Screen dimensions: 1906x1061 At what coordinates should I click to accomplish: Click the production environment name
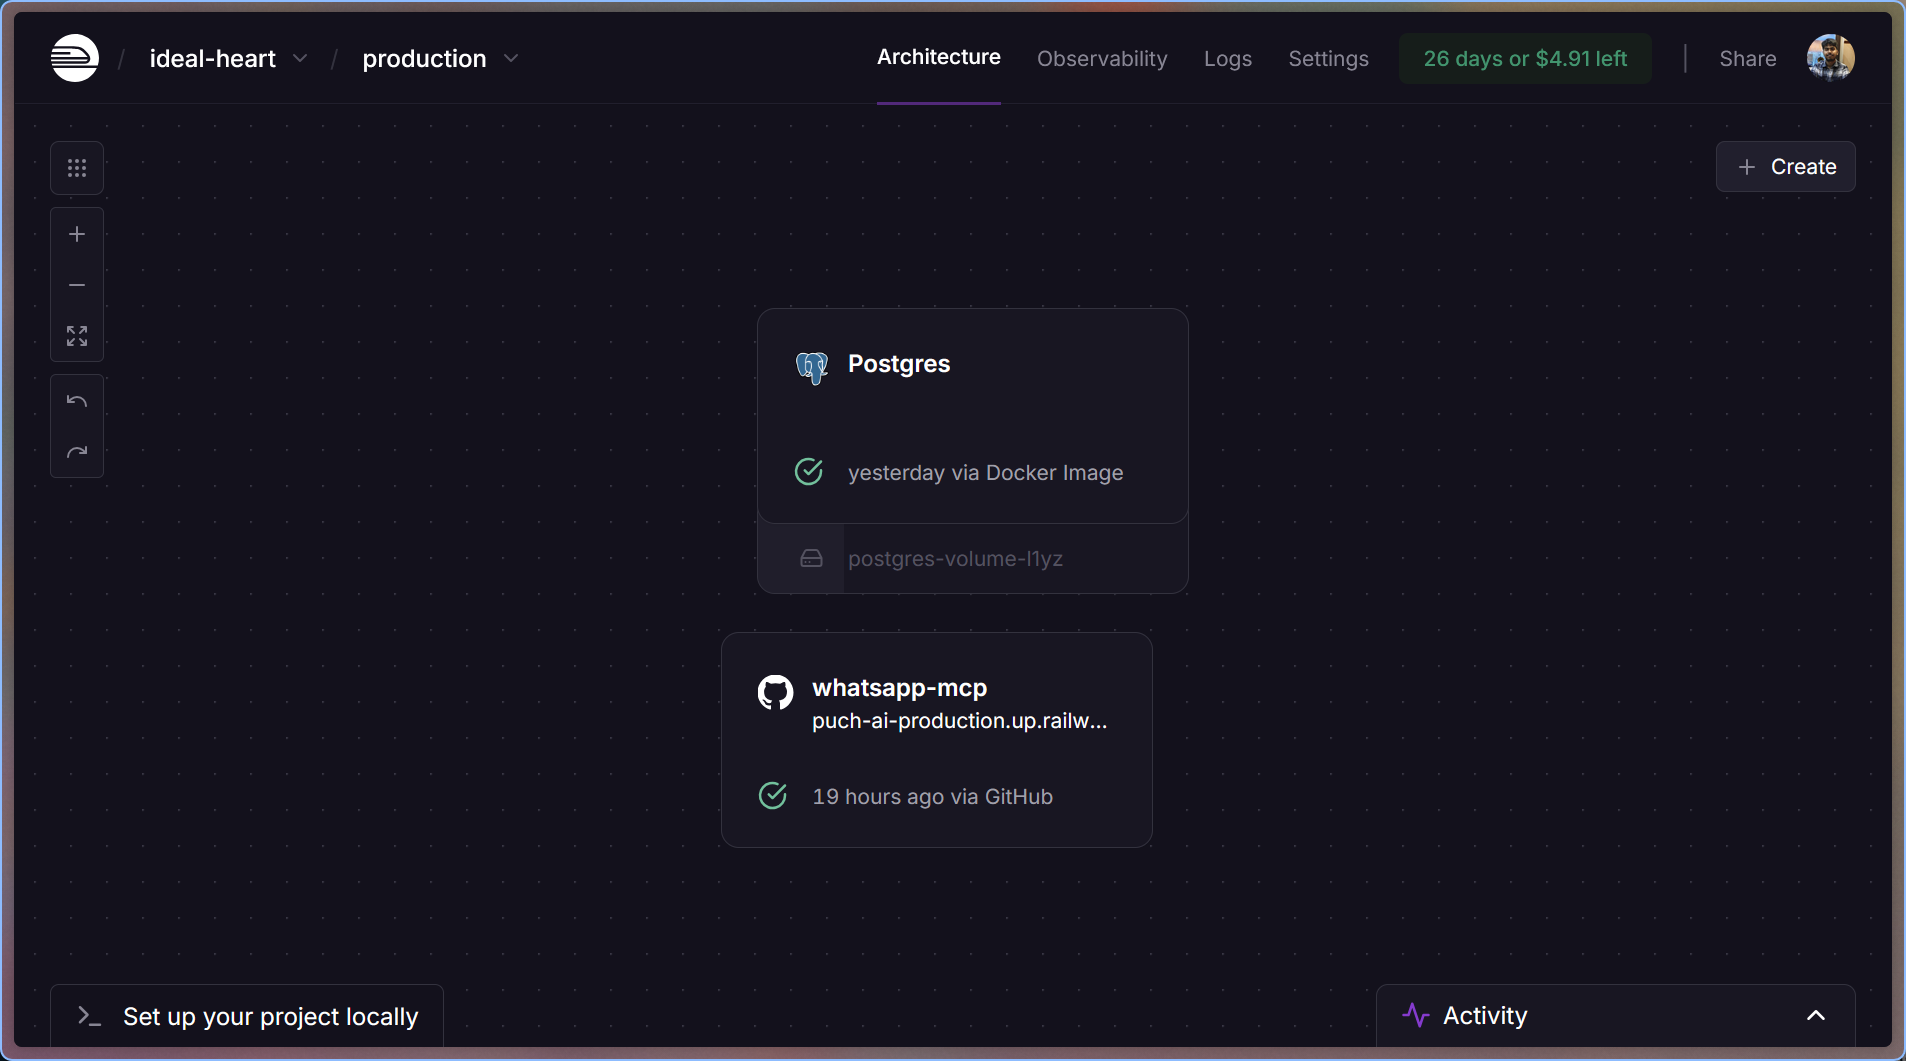(424, 59)
